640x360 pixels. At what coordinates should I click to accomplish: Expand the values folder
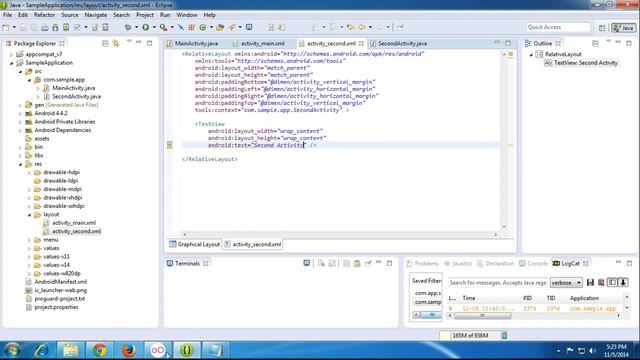[x=29, y=248]
